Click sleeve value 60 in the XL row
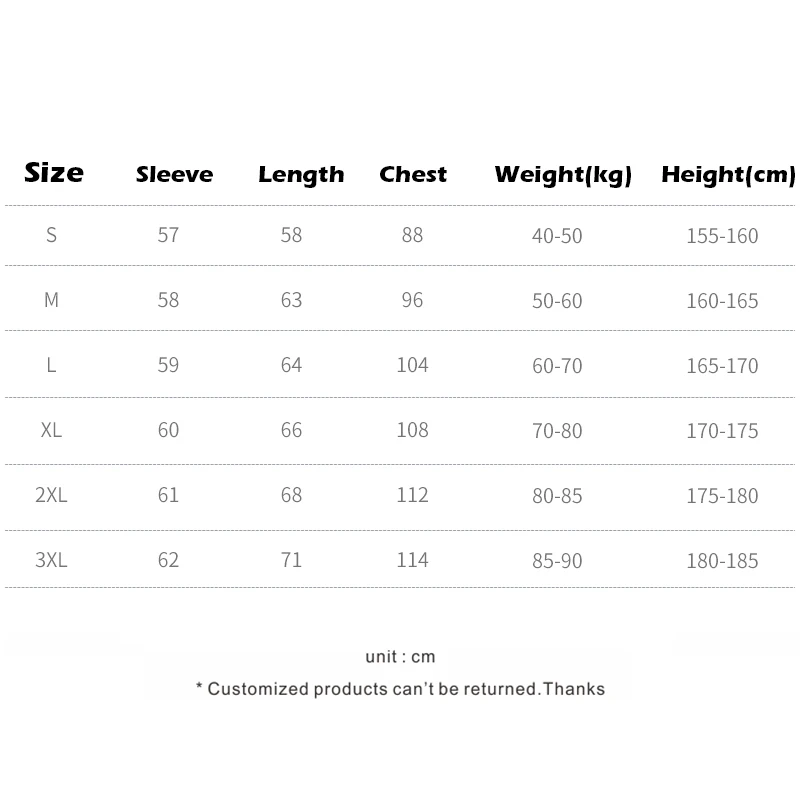Viewport: 800px width, 800px height. pyautogui.click(x=168, y=430)
